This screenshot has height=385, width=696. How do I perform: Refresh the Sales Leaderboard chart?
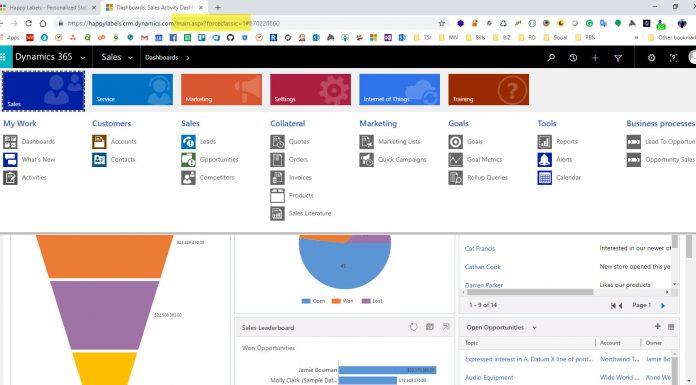tap(413, 327)
